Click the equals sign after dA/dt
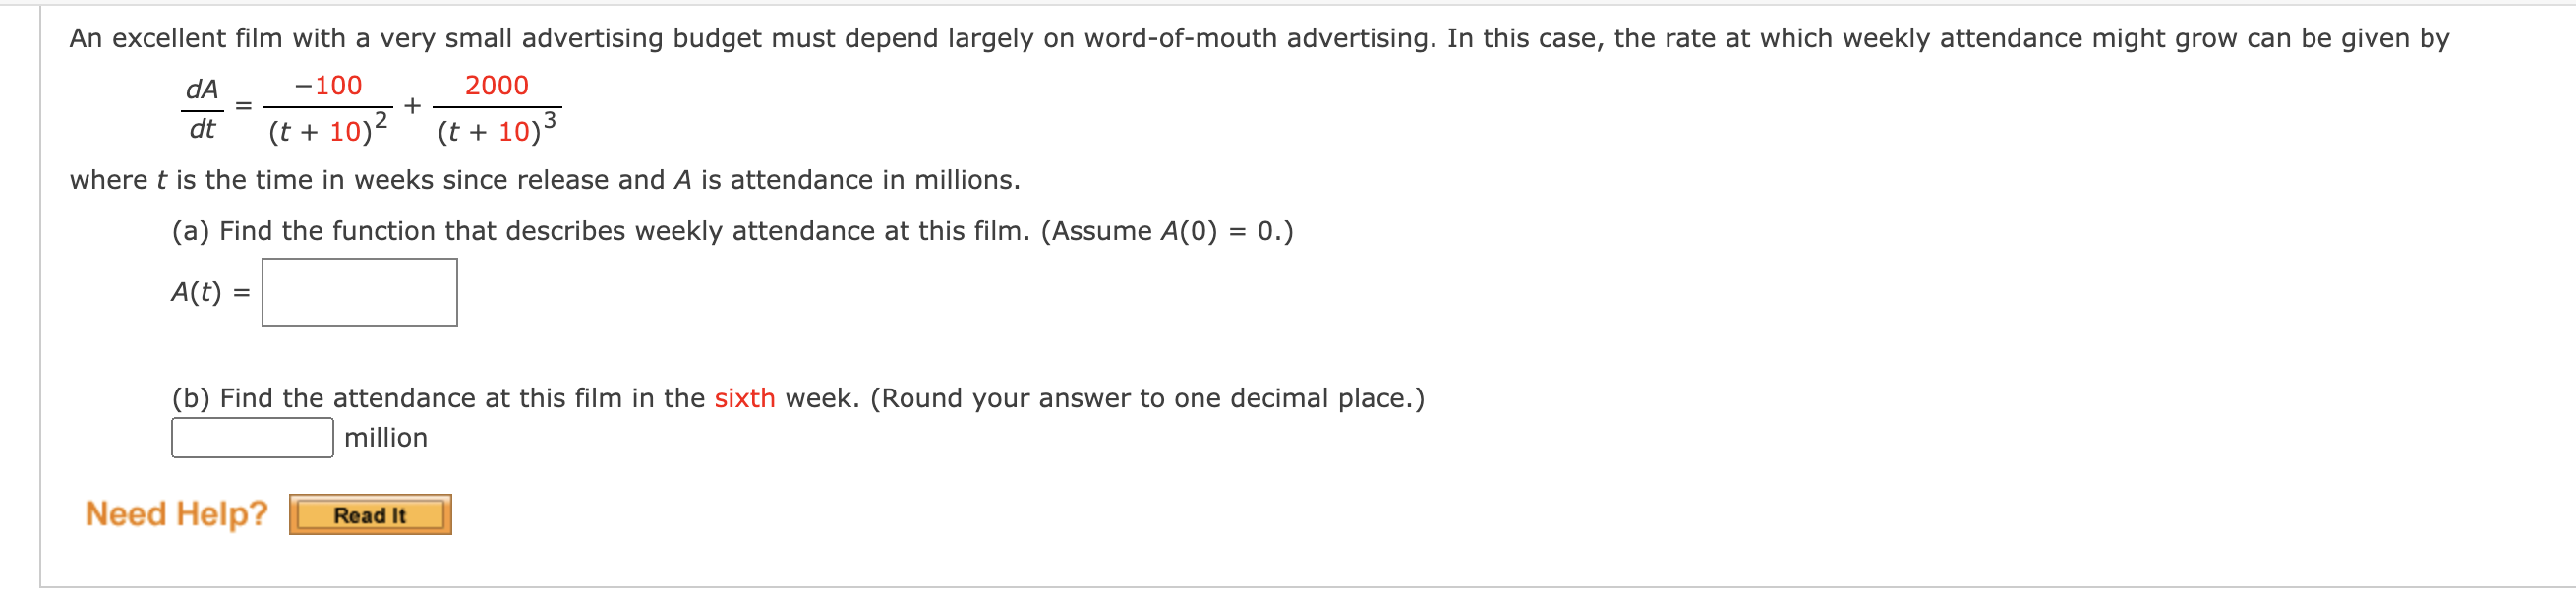Image resolution: width=2576 pixels, height=600 pixels. (243, 106)
